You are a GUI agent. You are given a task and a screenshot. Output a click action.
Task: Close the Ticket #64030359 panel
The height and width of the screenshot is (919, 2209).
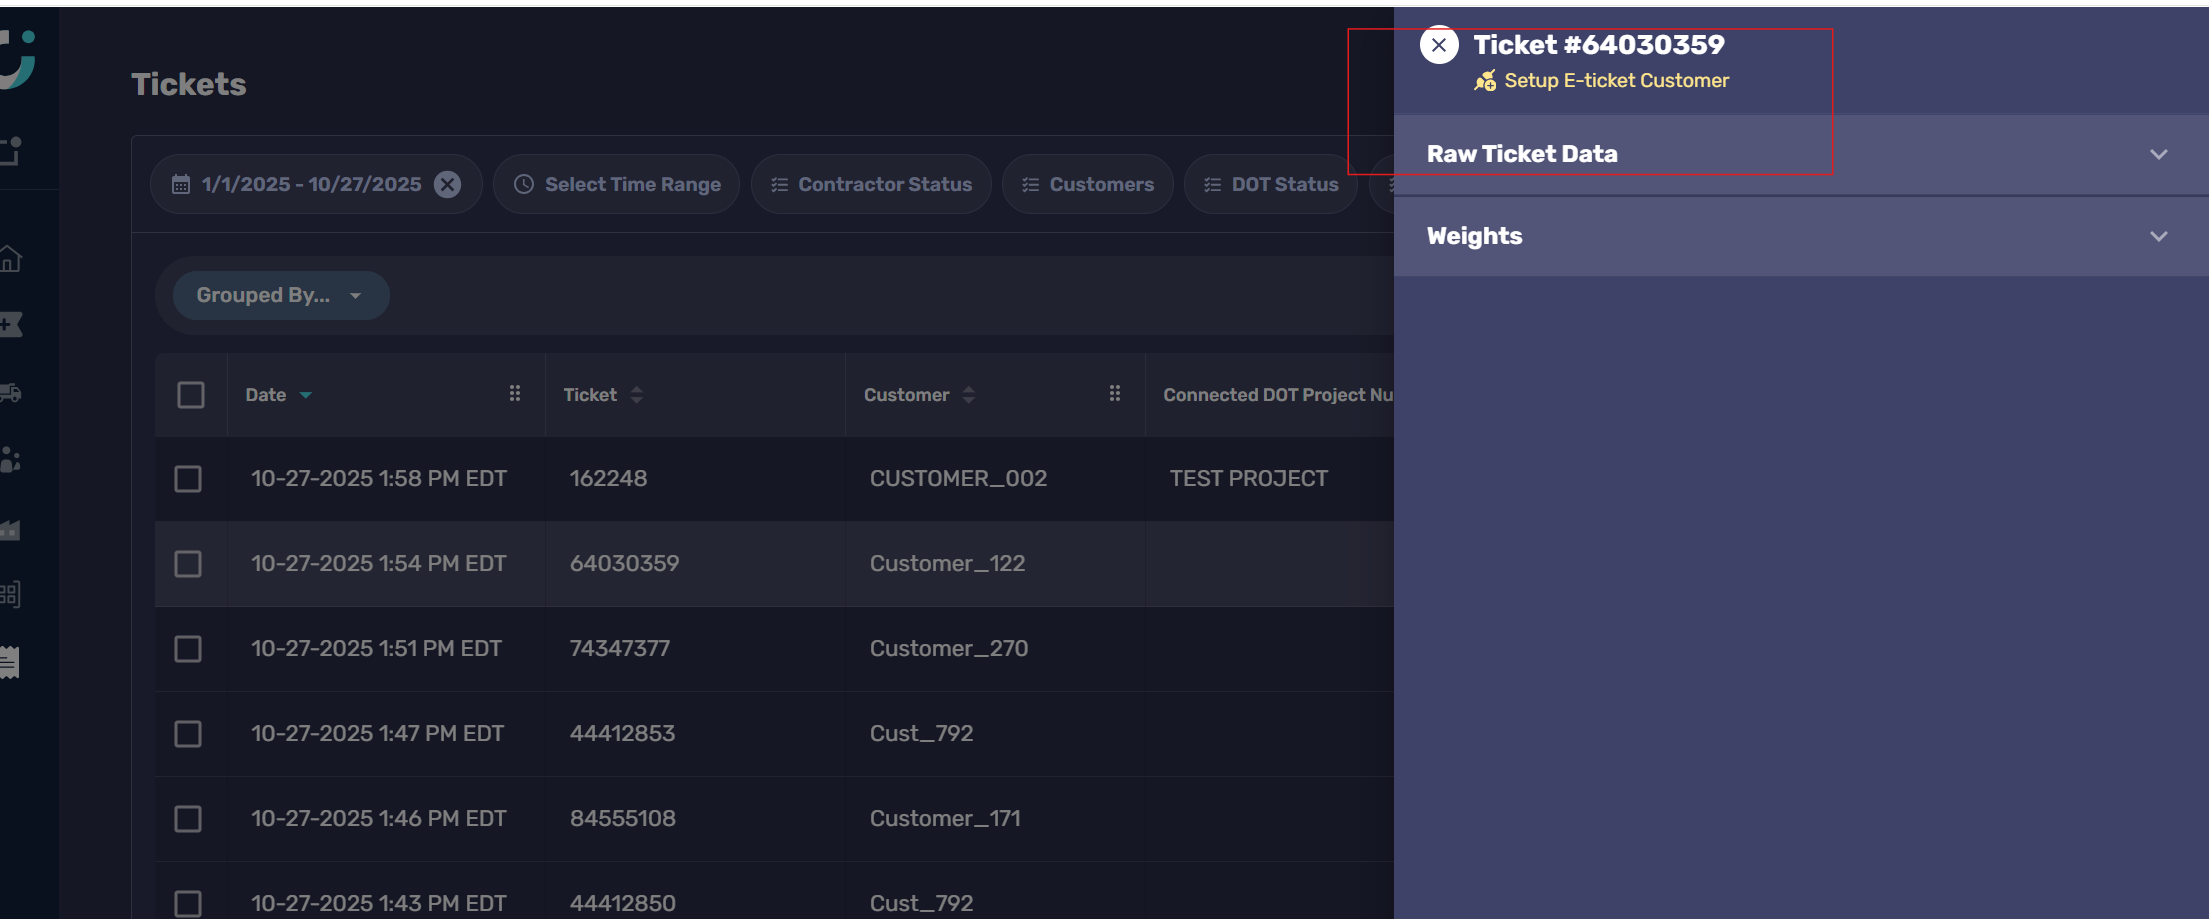click(1439, 45)
